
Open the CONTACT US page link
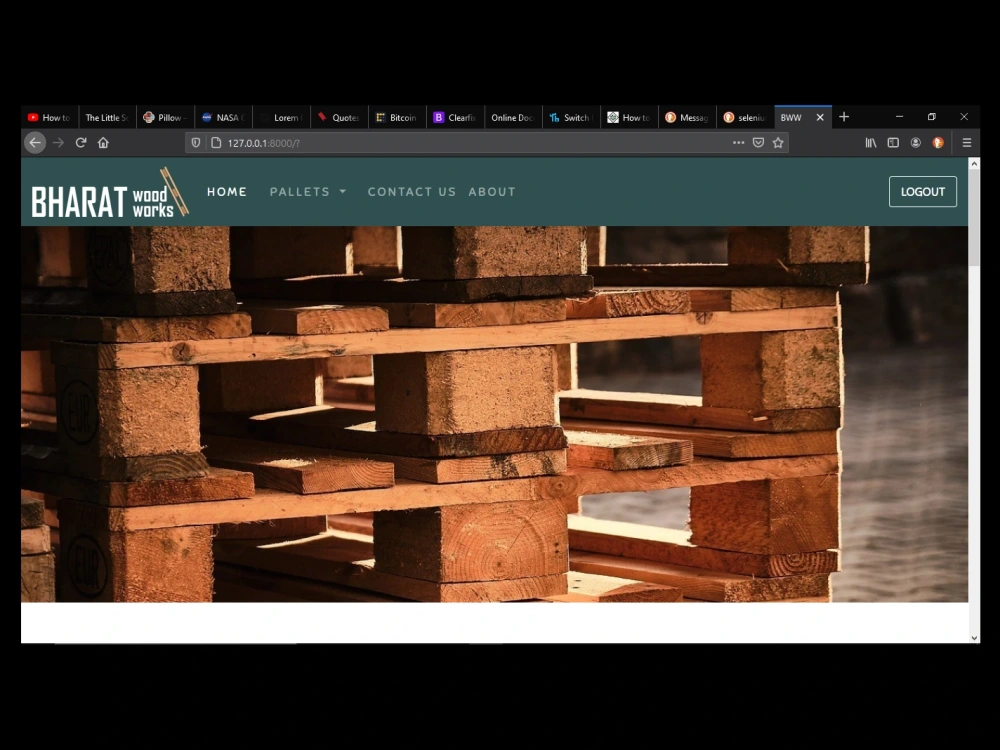[x=411, y=191]
